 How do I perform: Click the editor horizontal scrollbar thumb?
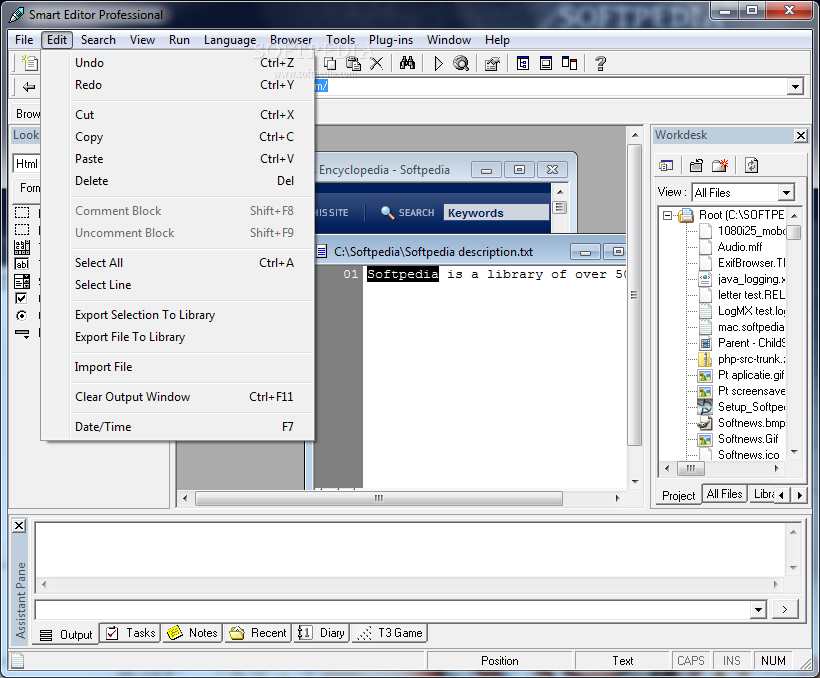click(379, 498)
